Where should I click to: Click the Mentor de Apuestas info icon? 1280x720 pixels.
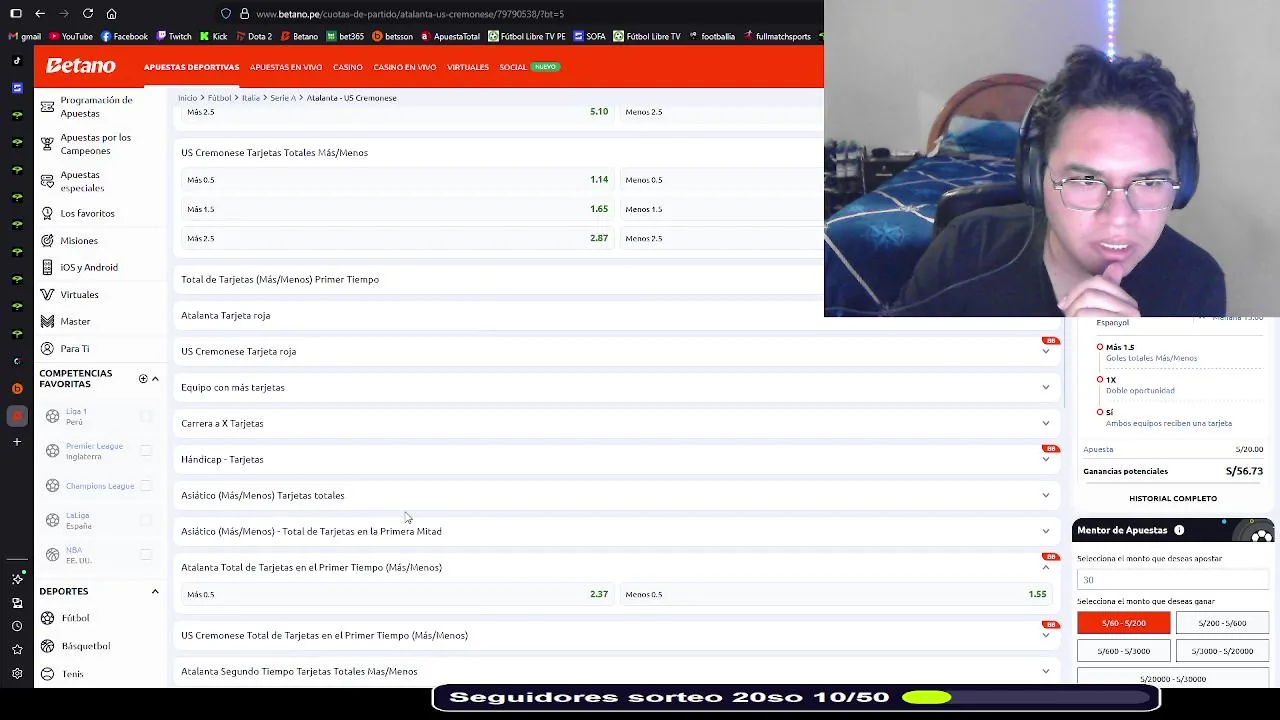[x=1179, y=530]
